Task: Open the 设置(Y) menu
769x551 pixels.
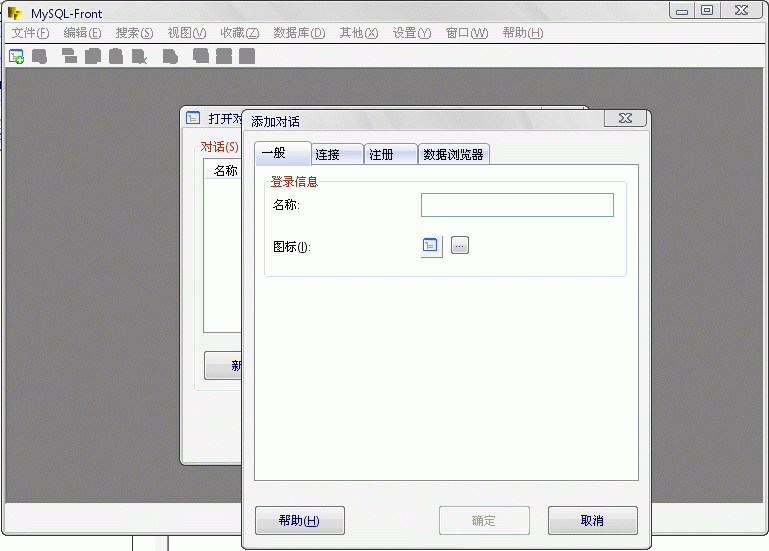Action: click(412, 33)
